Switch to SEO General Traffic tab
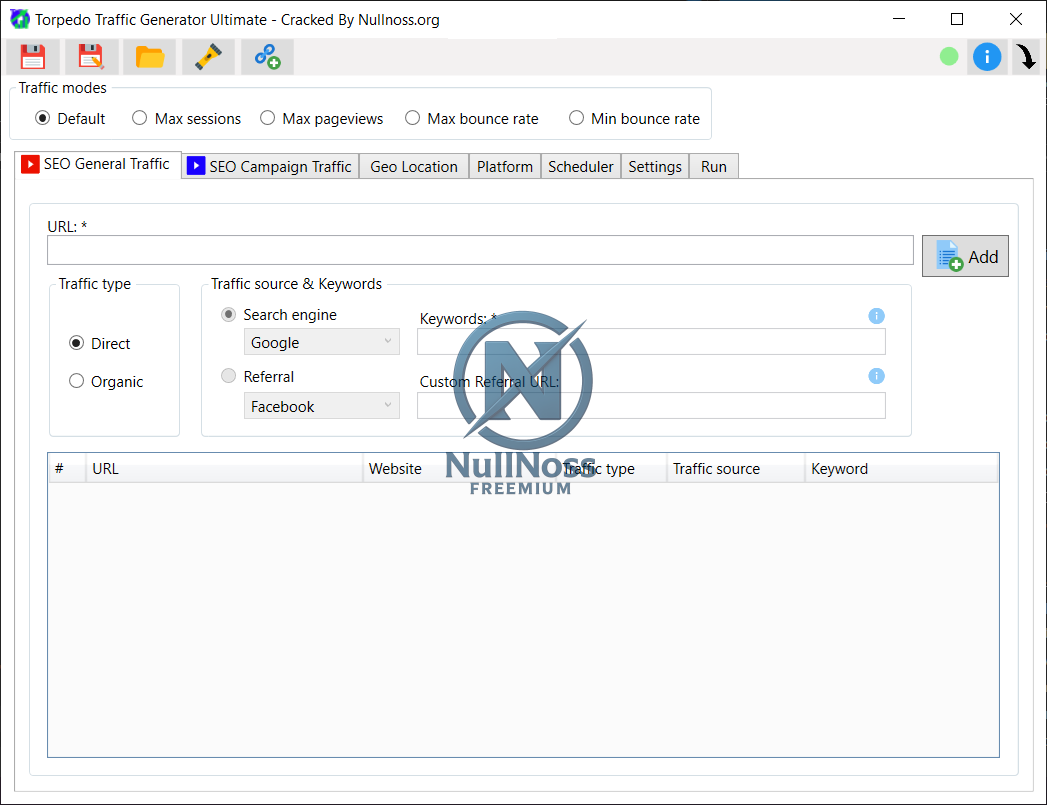The height and width of the screenshot is (805, 1047). pyautogui.click(x=97, y=164)
